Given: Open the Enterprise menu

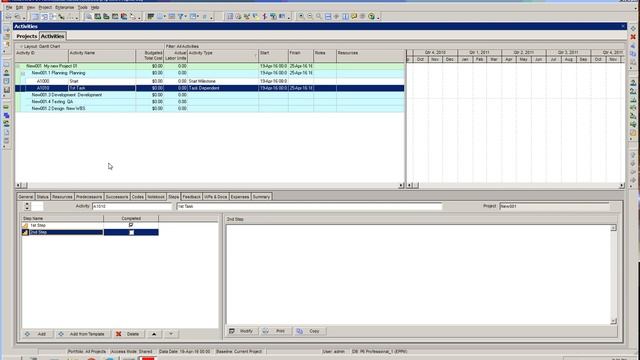Looking at the screenshot, I should [x=64, y=7].
